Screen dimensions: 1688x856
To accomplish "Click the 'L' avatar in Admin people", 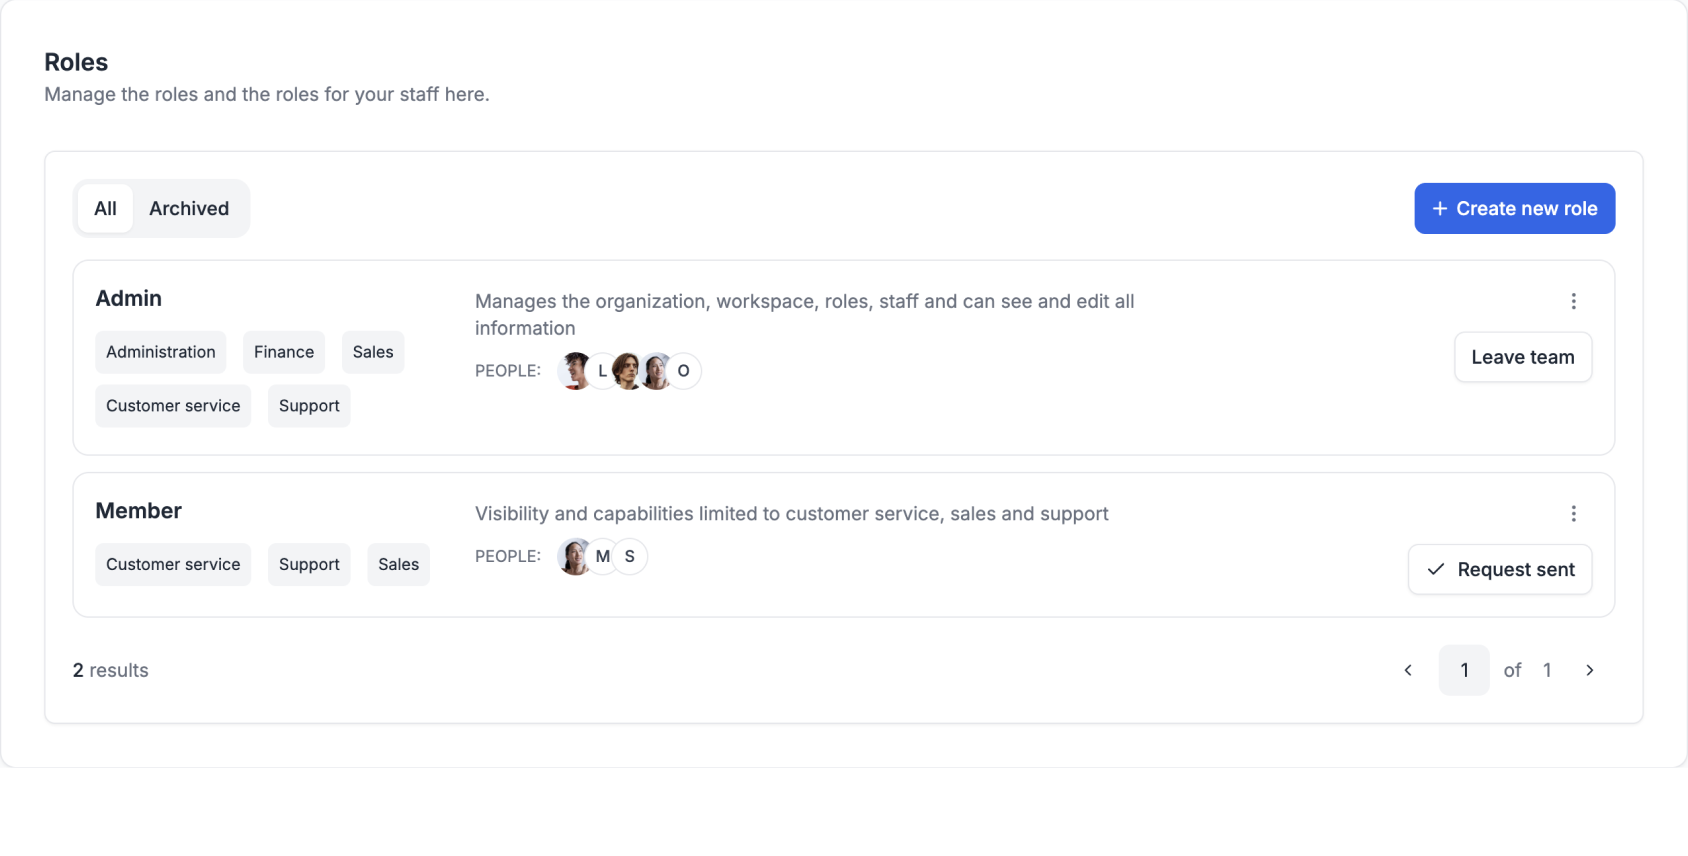I will click(x=601, y=371).
